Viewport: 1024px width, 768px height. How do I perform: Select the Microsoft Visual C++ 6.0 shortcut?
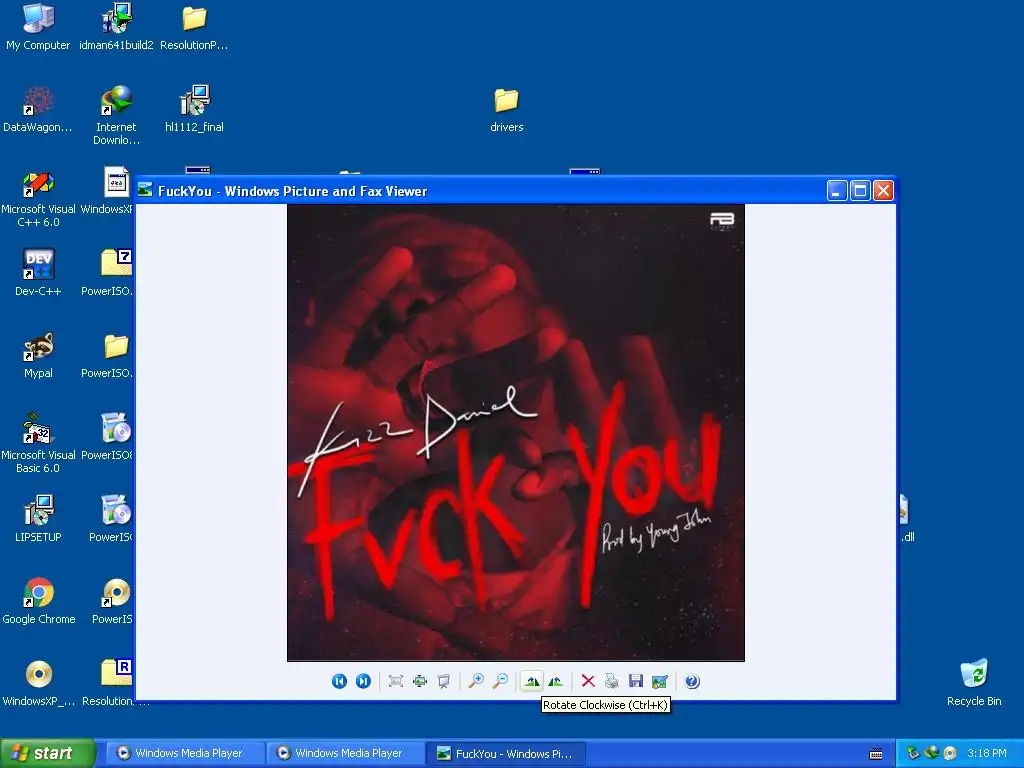[x=38, y=197]
